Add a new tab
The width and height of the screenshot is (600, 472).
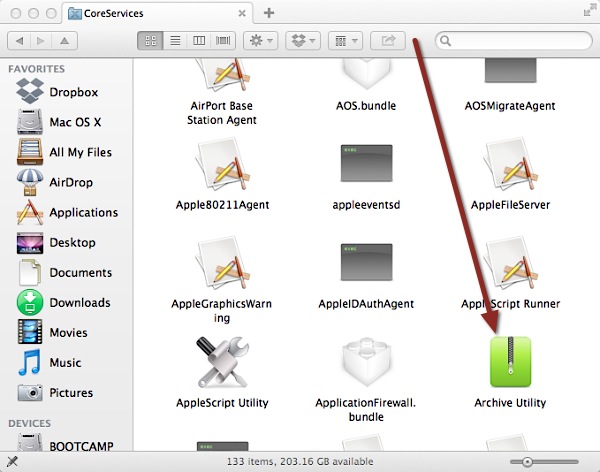[269, 13]
